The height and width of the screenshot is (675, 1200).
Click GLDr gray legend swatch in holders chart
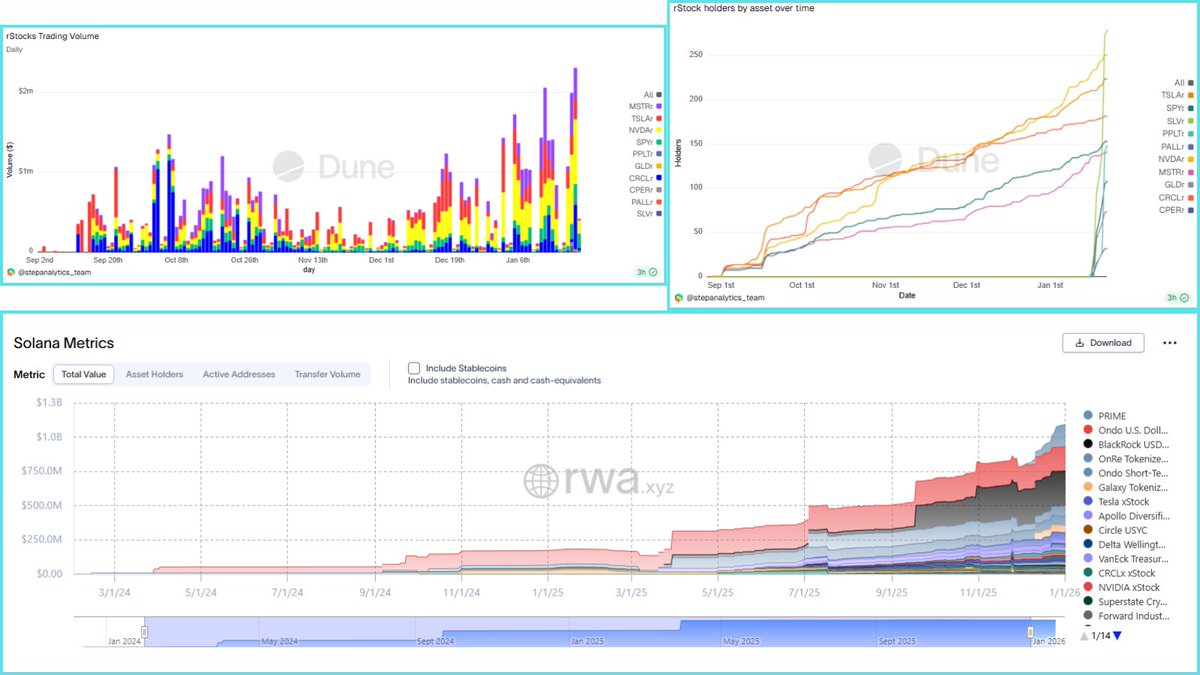1192,185
